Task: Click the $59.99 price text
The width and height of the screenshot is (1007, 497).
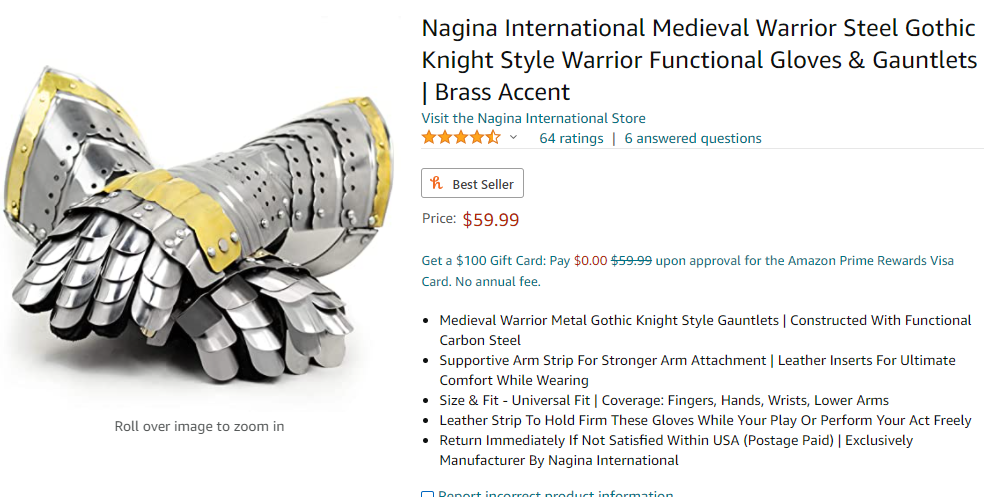Action: (x=491, y=220)
